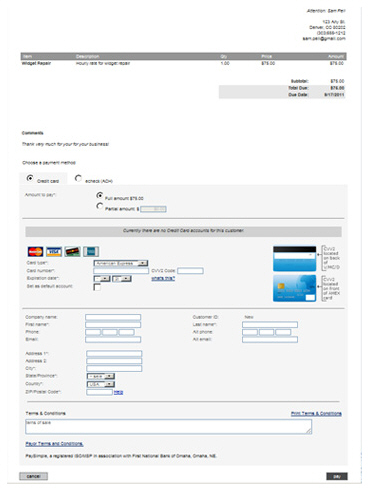Select the echeck (ACH) payment method
The image size is (369, 489).
(78, 178)
